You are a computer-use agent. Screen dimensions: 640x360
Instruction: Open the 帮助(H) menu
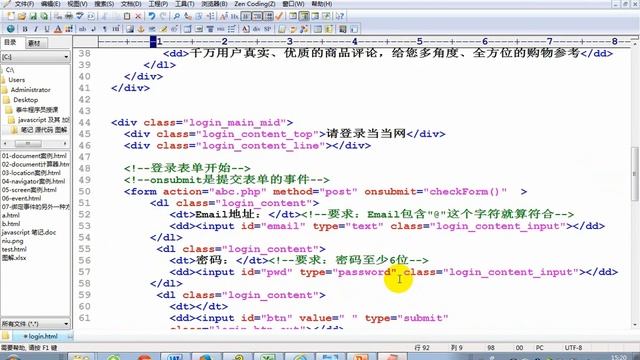tap(322, 4)
